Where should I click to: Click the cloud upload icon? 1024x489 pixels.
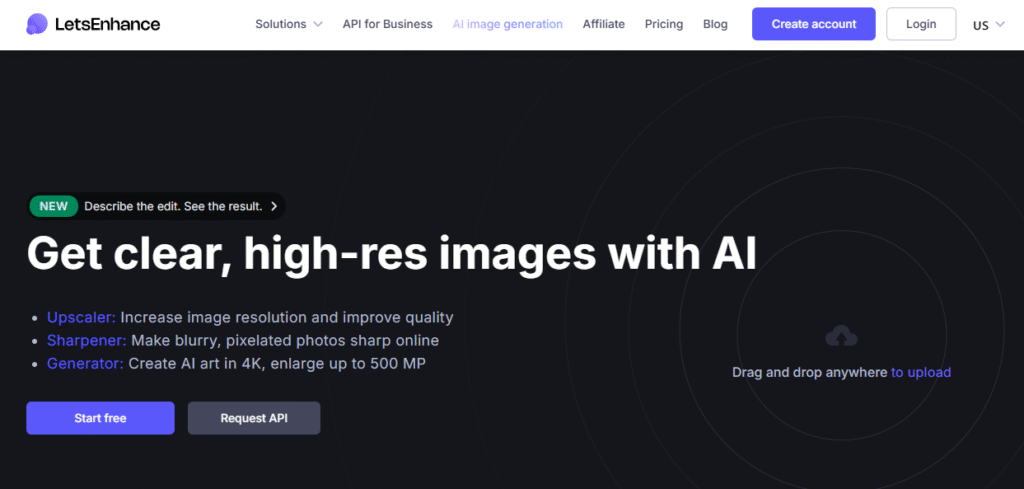pos(841,337)
